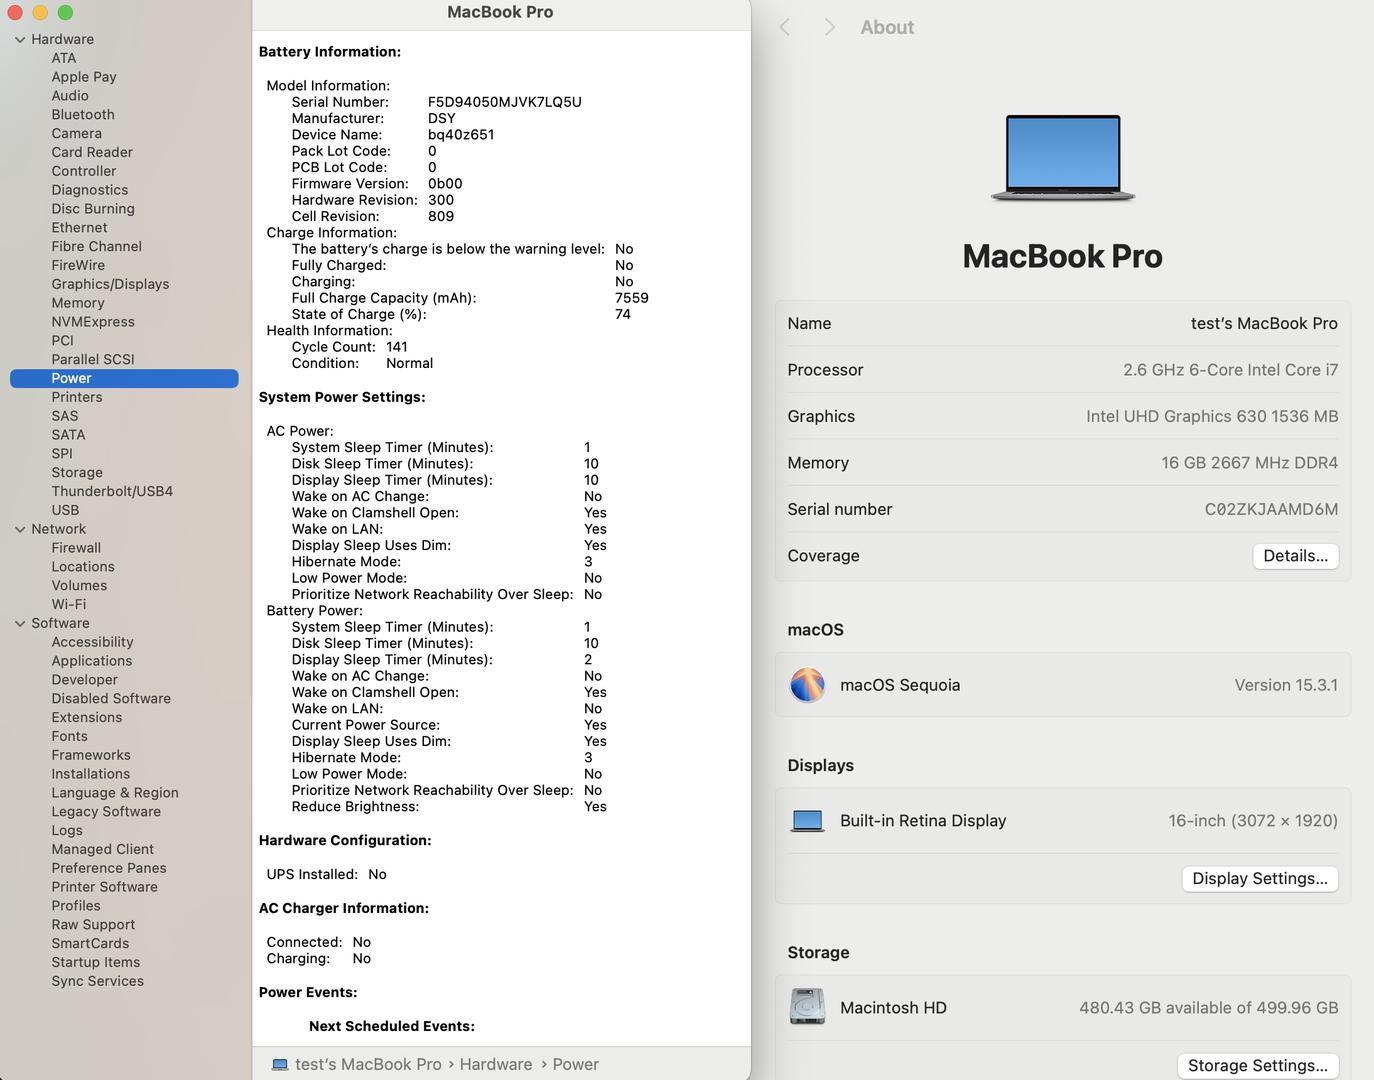Click the Macintosh HD storage row
1374x1080 pixels.
pos(1063,1008)
